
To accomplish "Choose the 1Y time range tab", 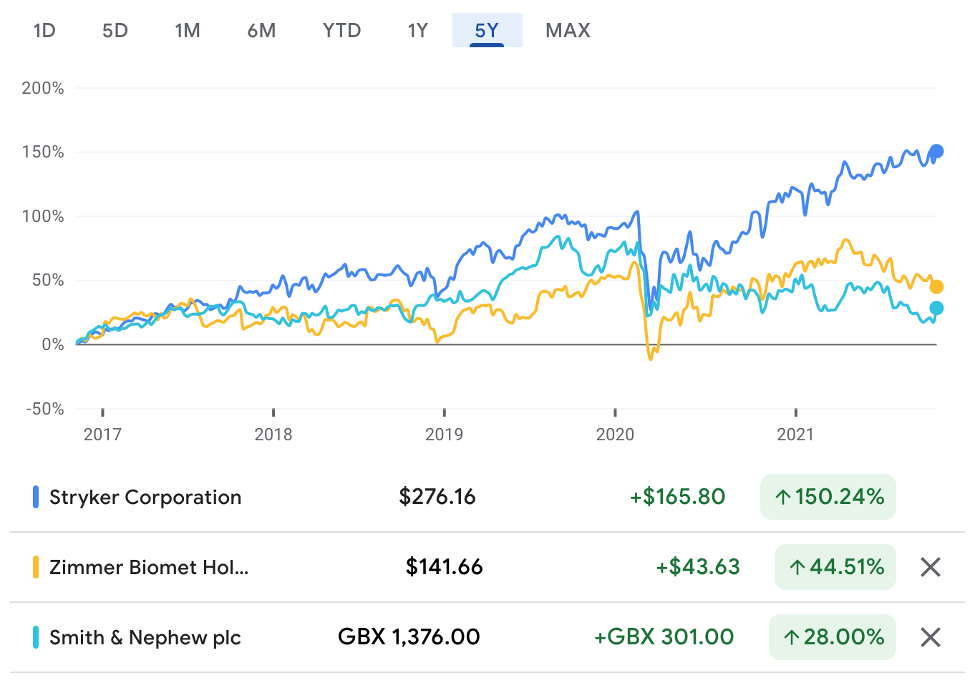I will (x=418, y=30).
